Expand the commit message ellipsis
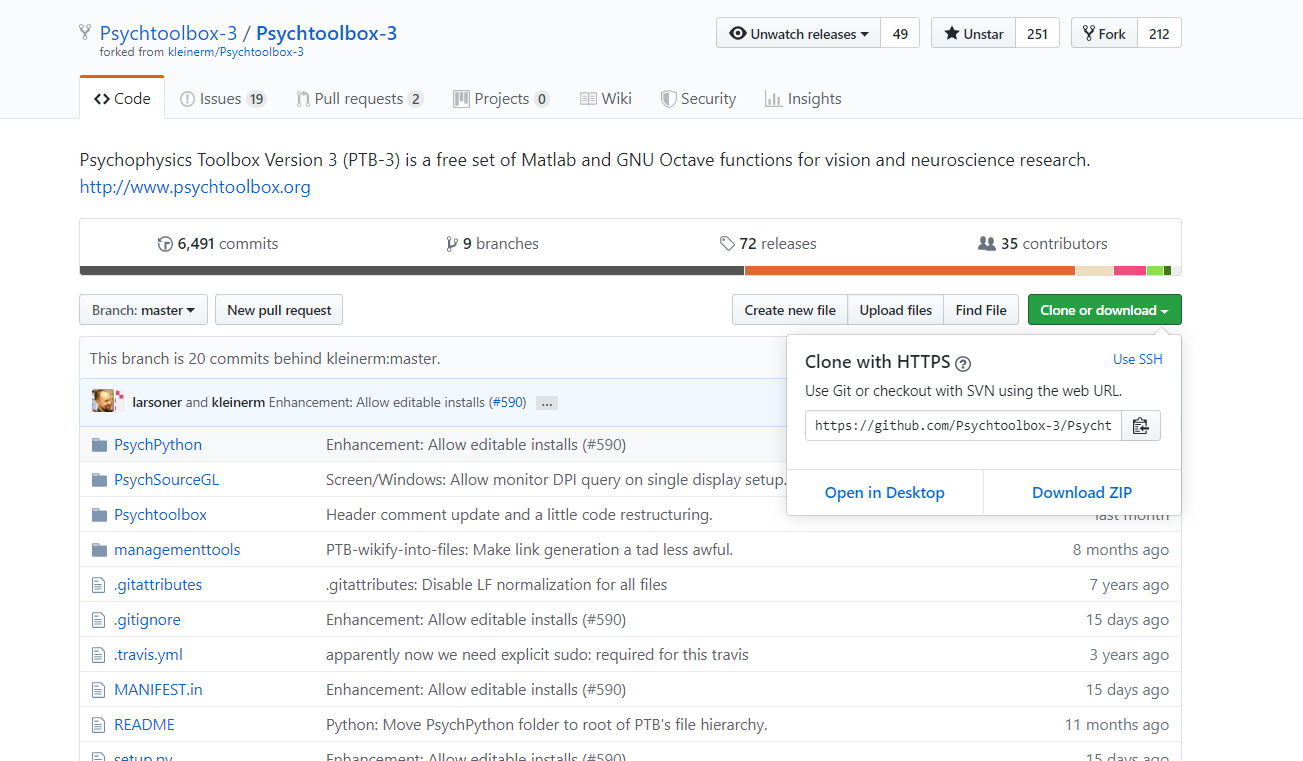This screenshot has height=761, width=1303. (x=546, y=402)
